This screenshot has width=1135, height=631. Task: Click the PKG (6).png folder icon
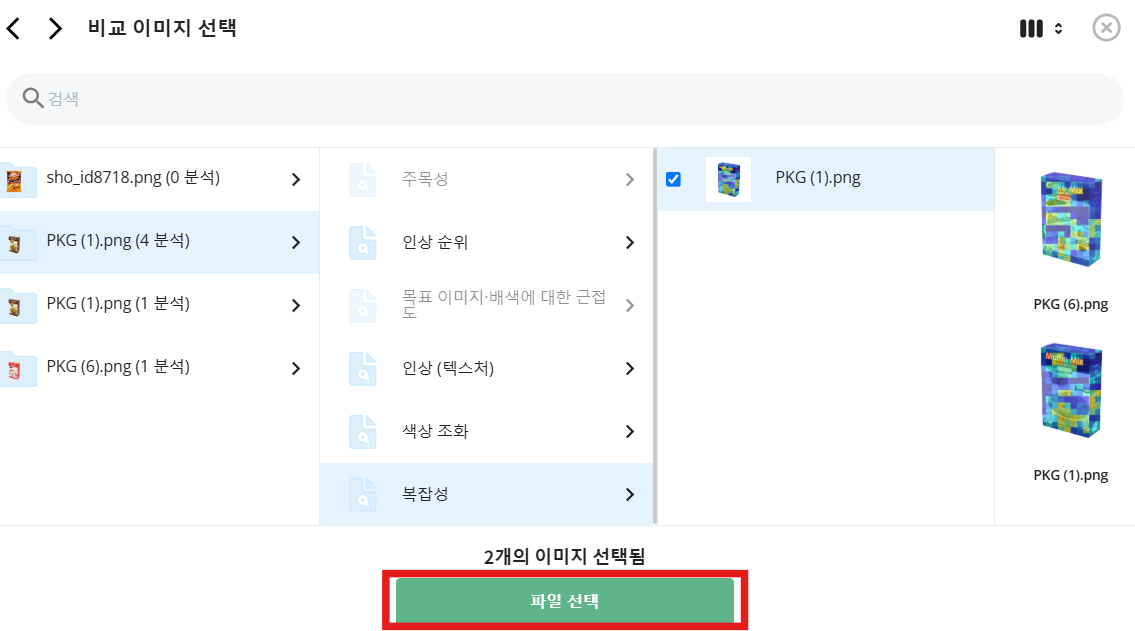click(14, 369)
